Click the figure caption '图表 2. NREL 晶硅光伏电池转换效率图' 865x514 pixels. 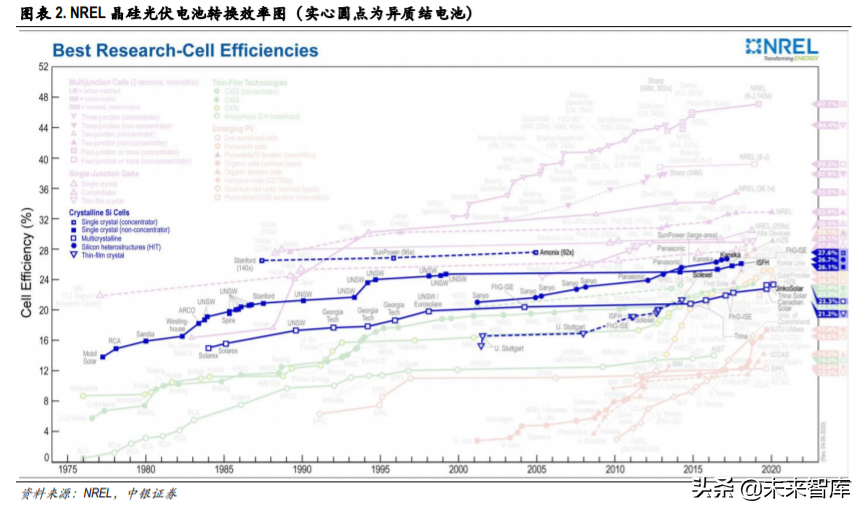tap(153, 13)
